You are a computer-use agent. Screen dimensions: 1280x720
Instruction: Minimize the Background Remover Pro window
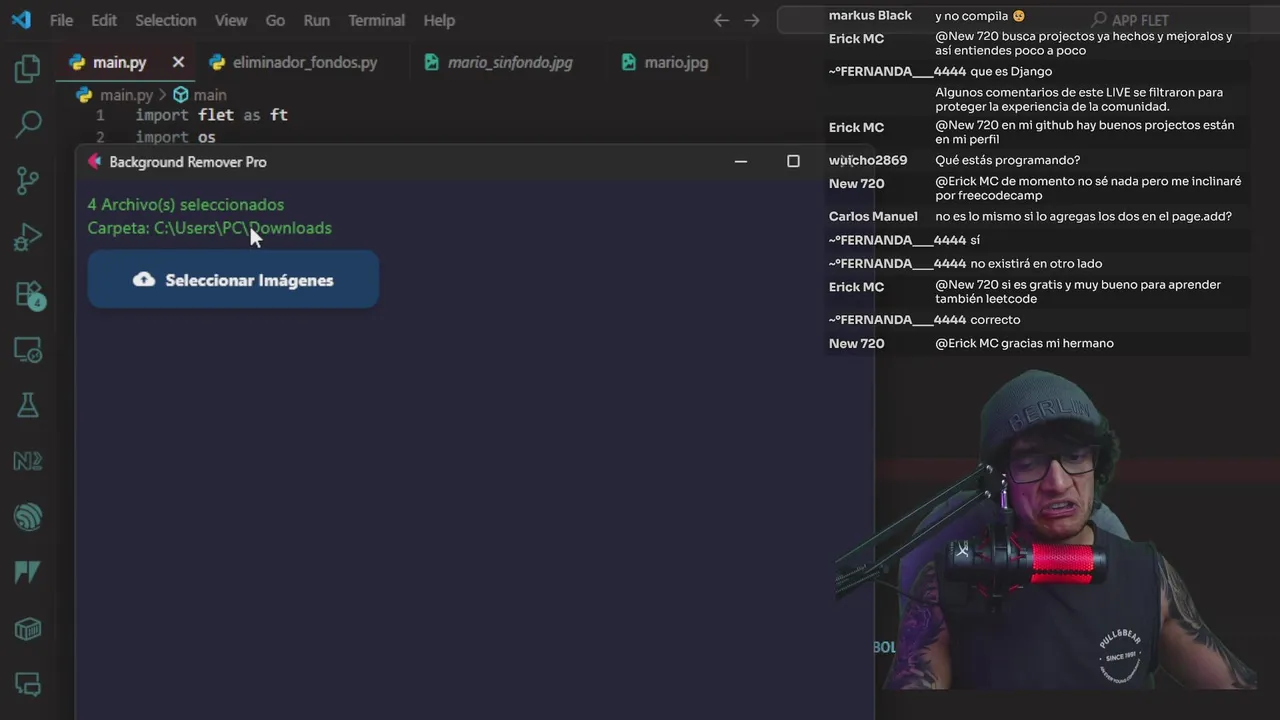741,161
